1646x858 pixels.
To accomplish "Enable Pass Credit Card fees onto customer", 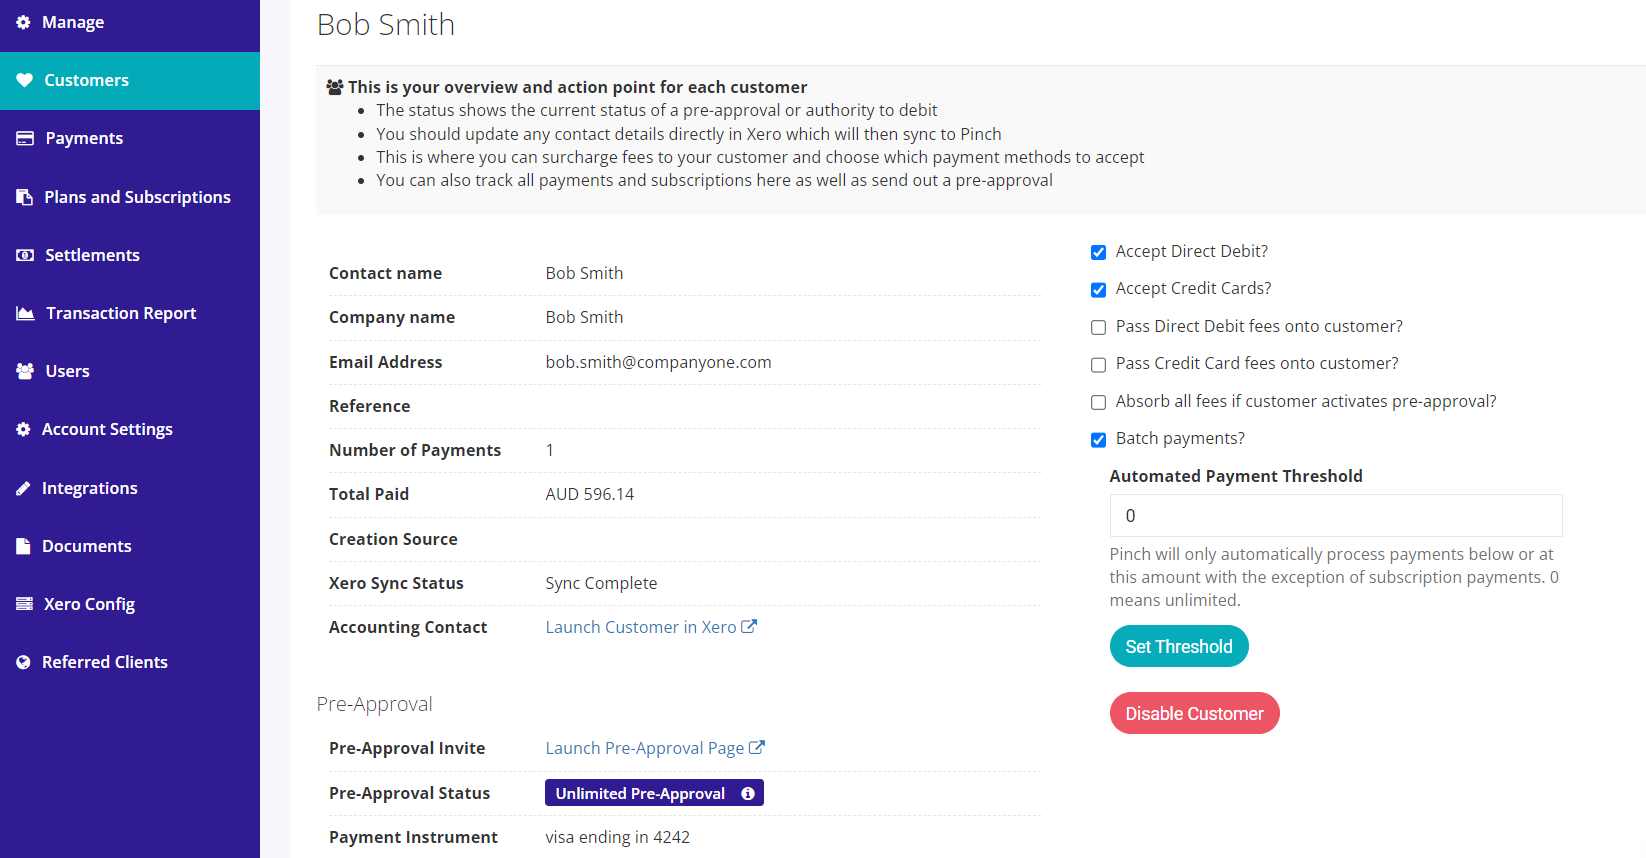I will (1098, 365).
